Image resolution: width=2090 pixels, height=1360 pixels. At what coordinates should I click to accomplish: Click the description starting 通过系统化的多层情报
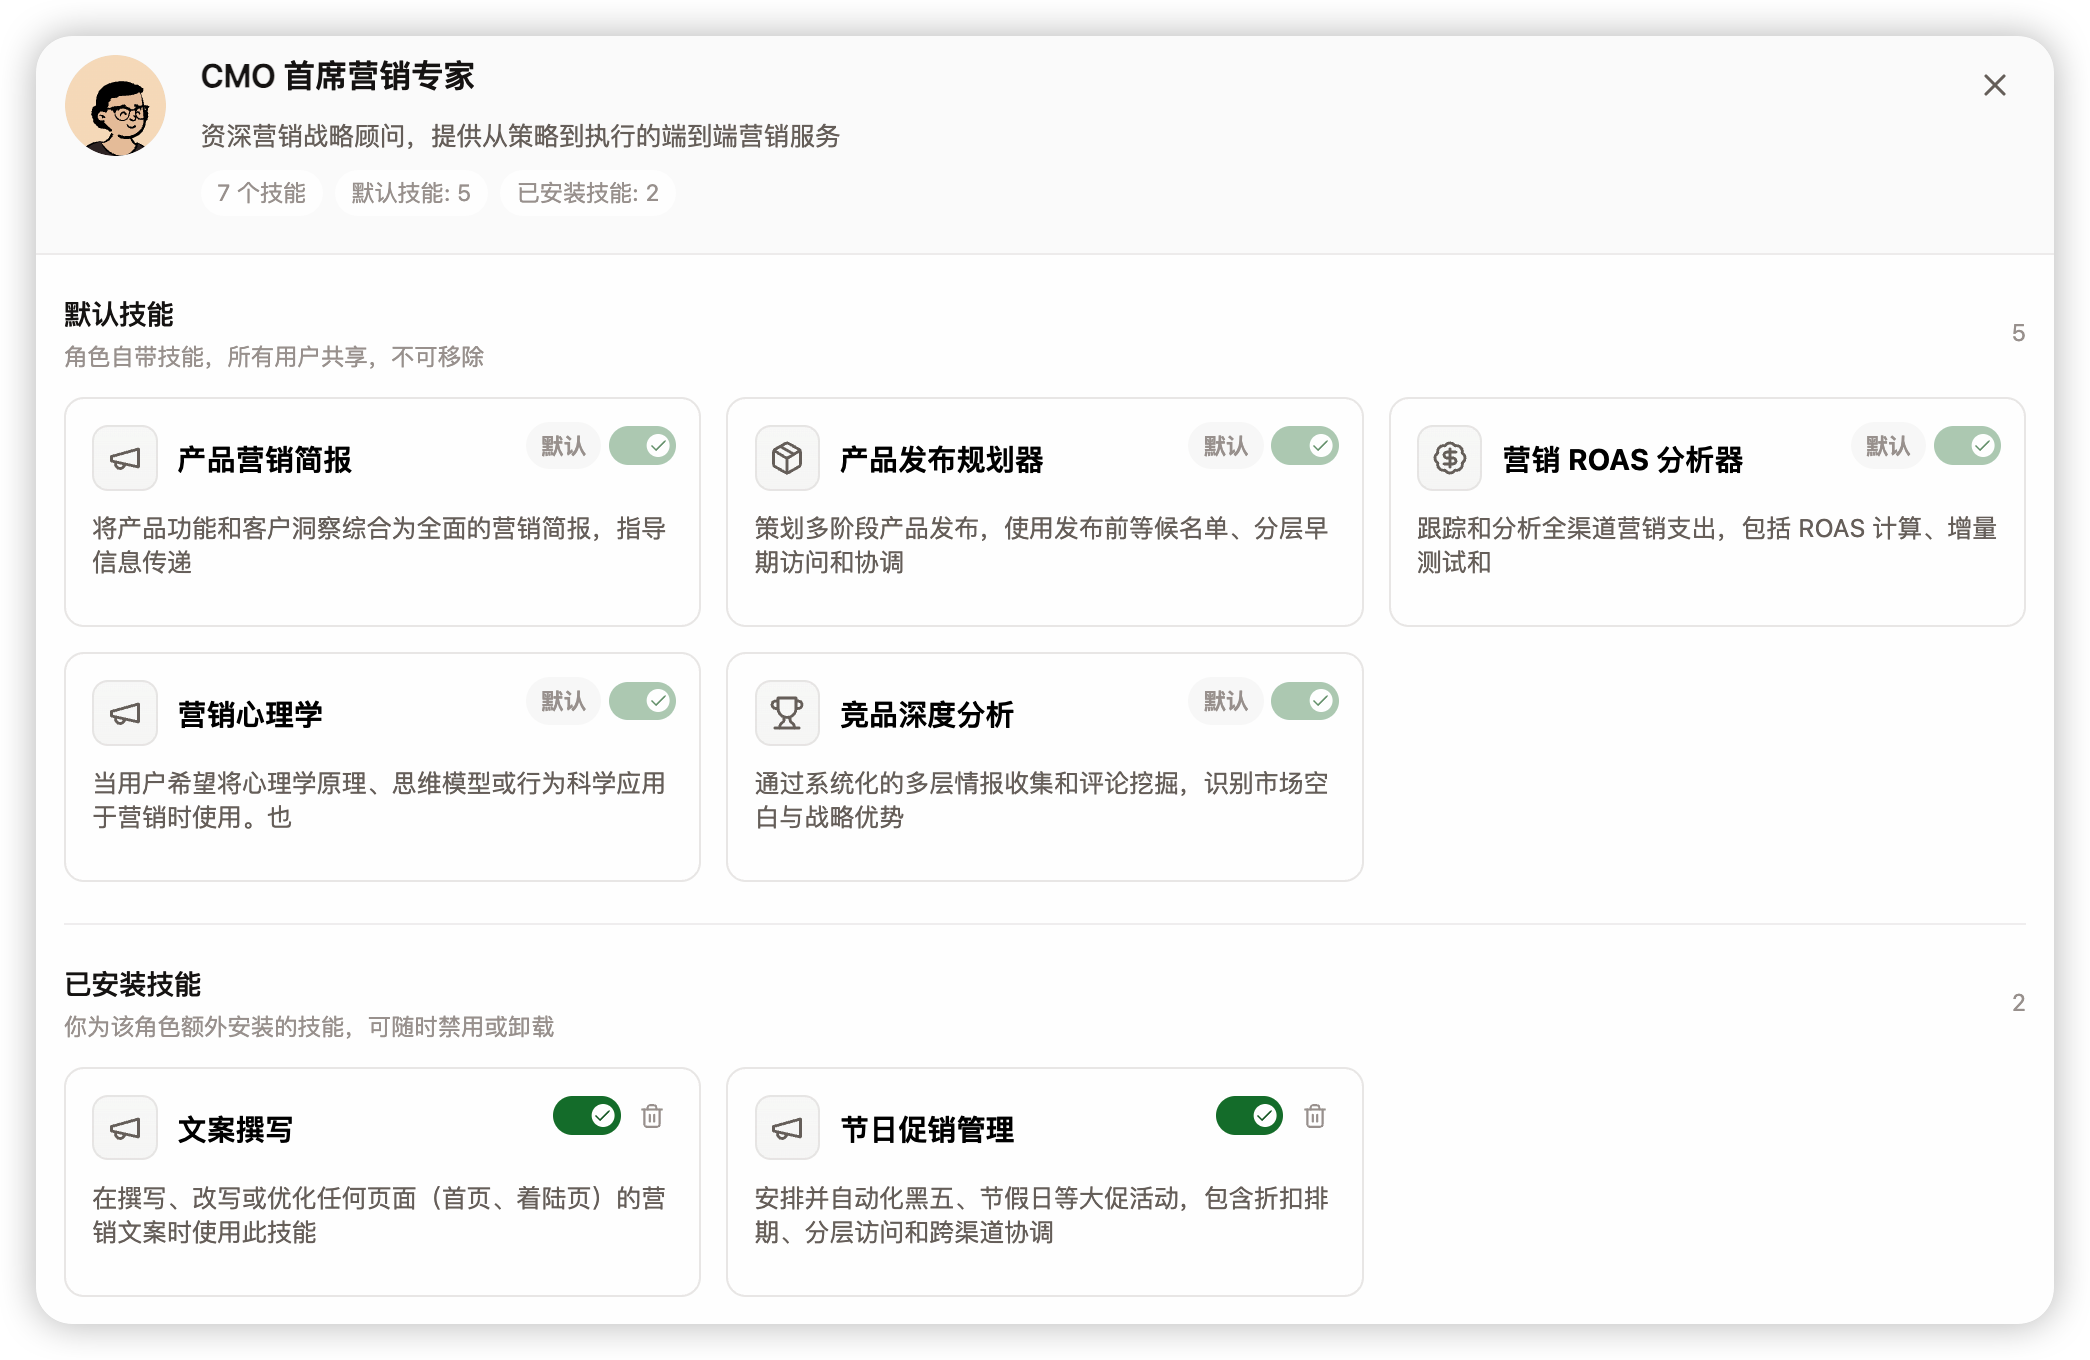click(1042, 800)
